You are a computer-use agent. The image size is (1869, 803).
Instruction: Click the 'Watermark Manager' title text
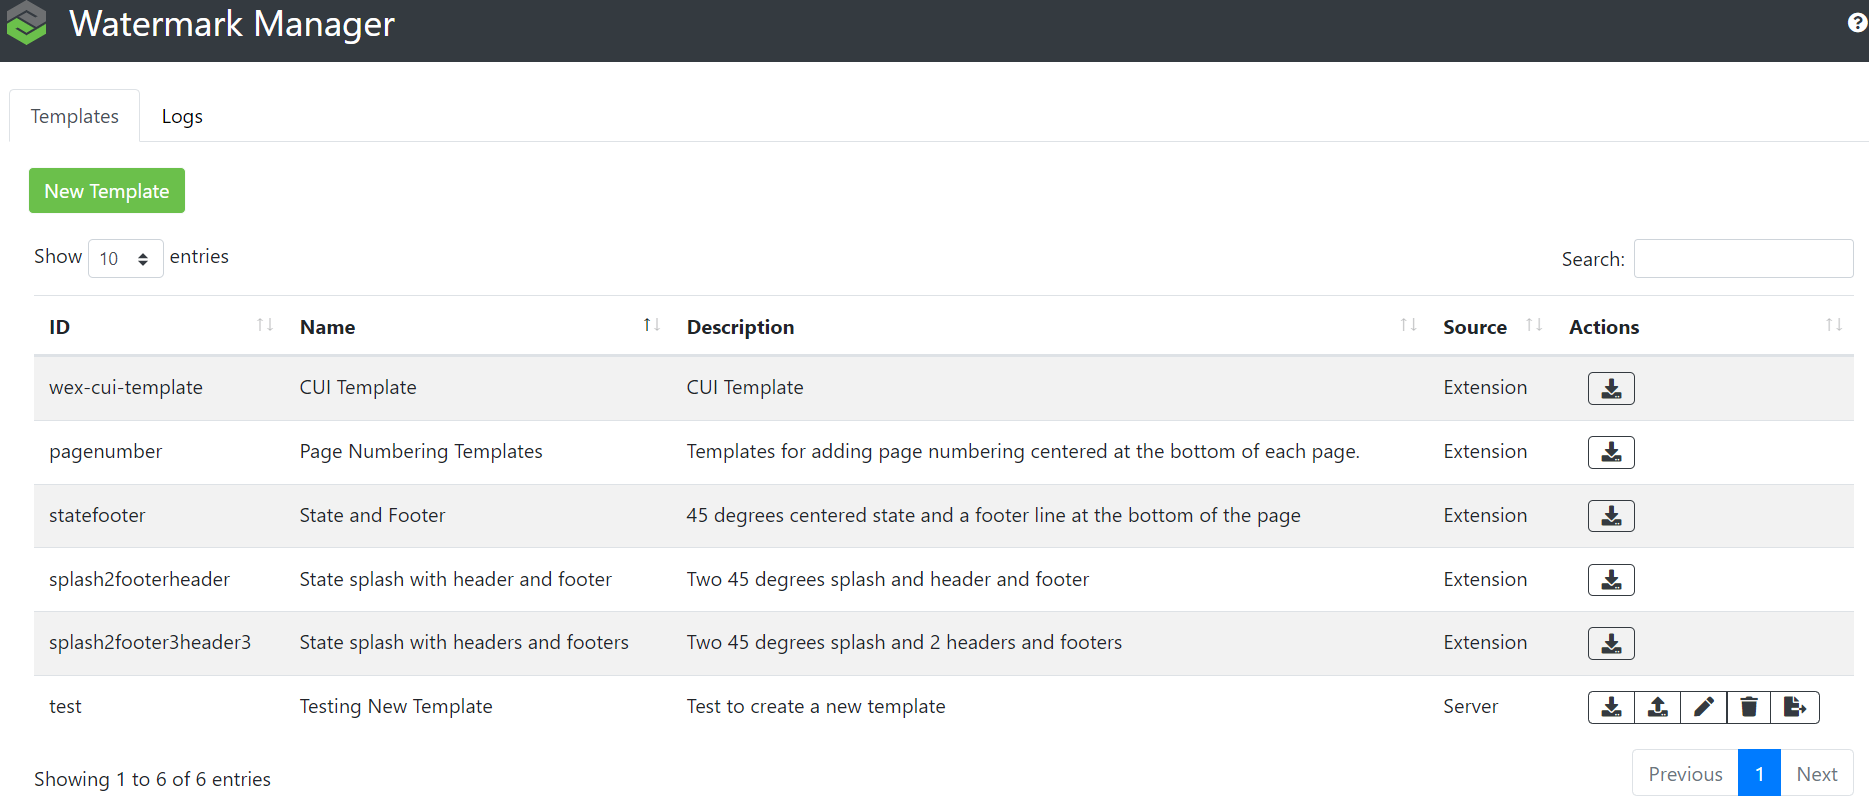[x=232, y=24]
